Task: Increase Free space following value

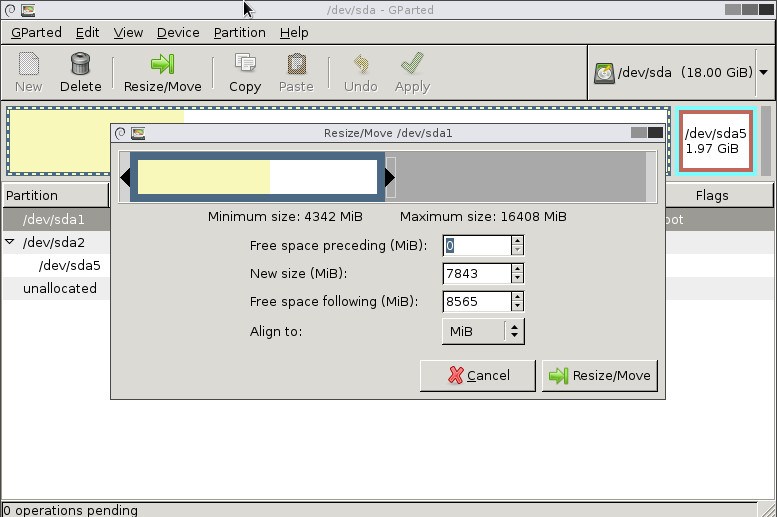Action: point(517,297)
